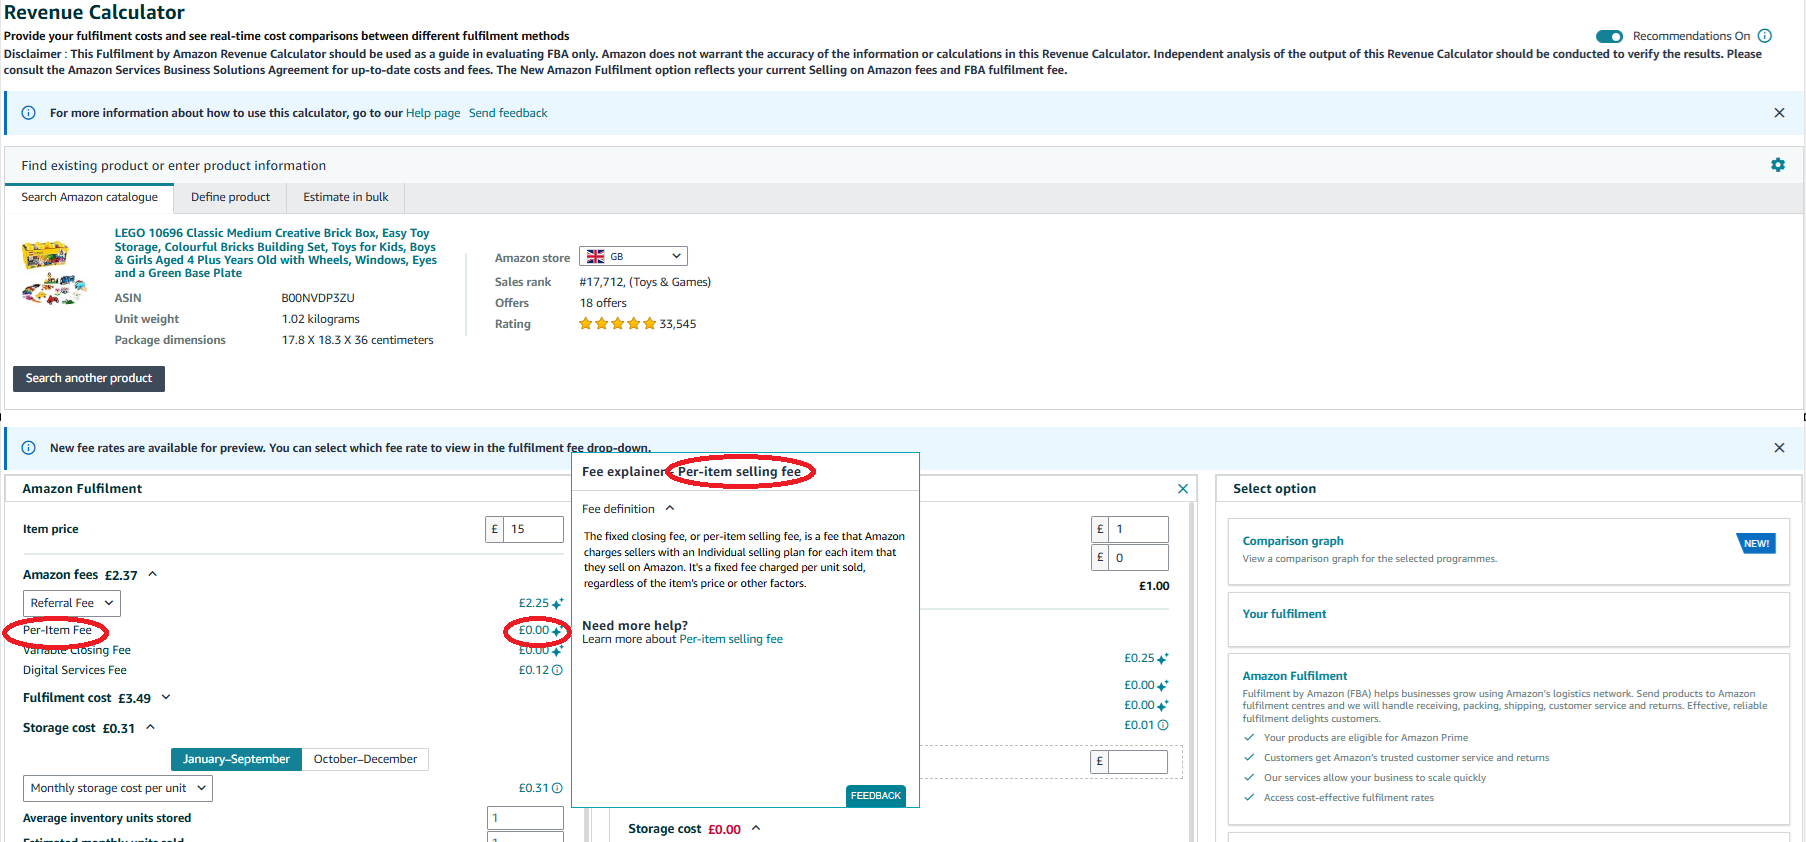Click the Search another product button
1806x842 pixels.
(x=89, y=378)
